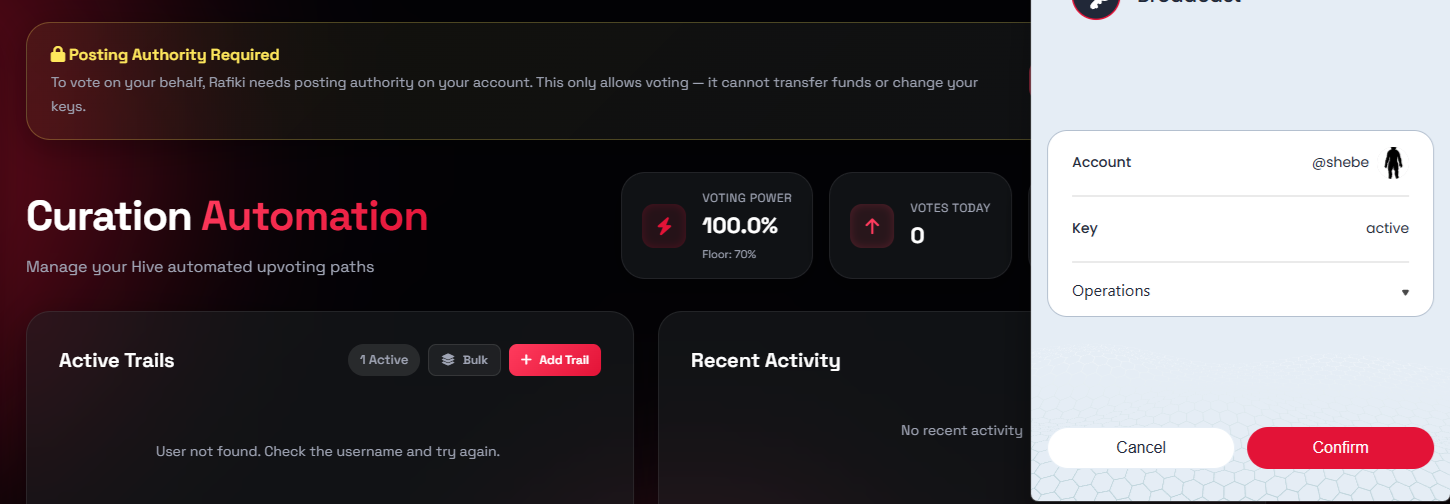Confirm the broadcast transaction
This screenshot has width=1450, height=504.
pyautogui.click(x=1340, y=447)
